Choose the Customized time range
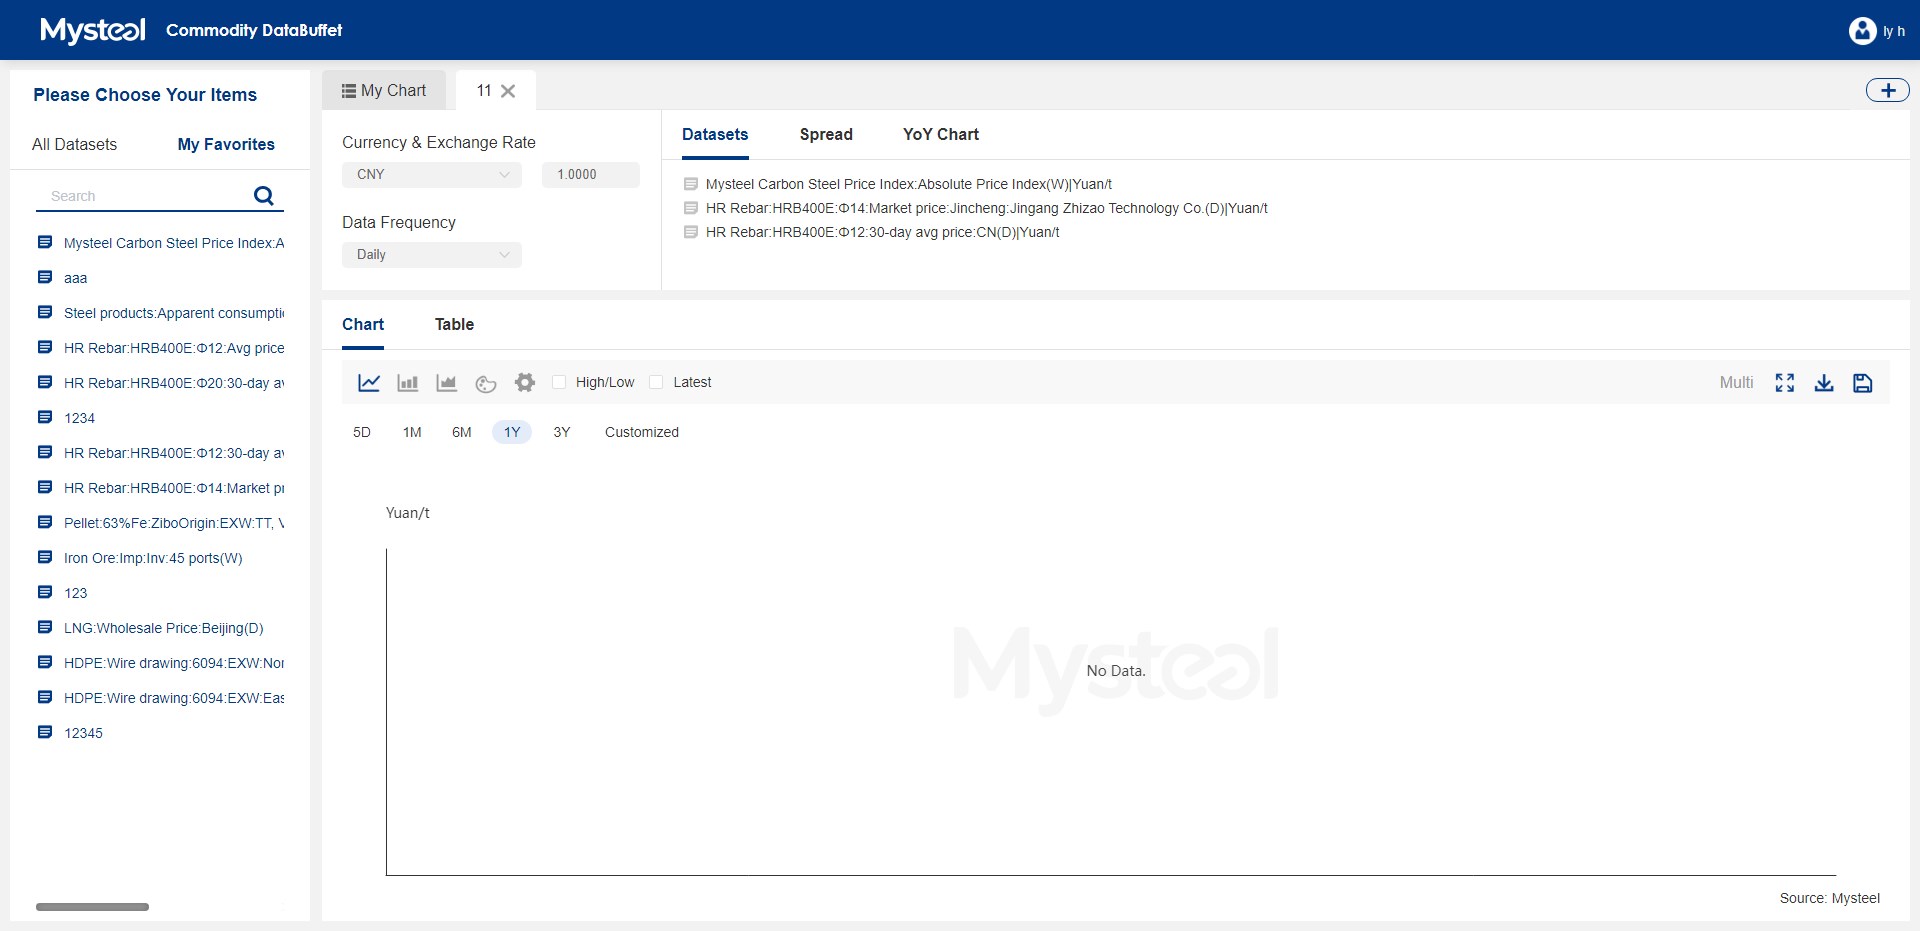Image resolution: width=1920 pixels, height=931 pixels. pos(642,432)
